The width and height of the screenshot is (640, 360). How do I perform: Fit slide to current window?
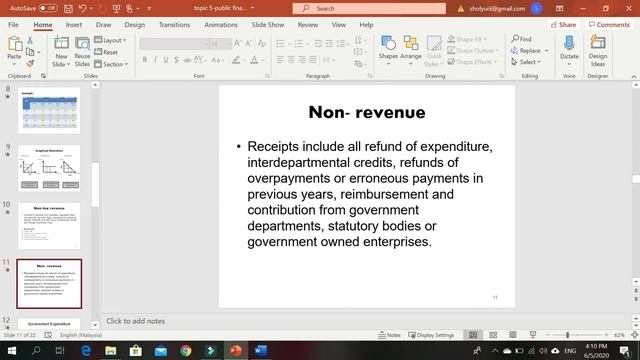click(634, 335)
